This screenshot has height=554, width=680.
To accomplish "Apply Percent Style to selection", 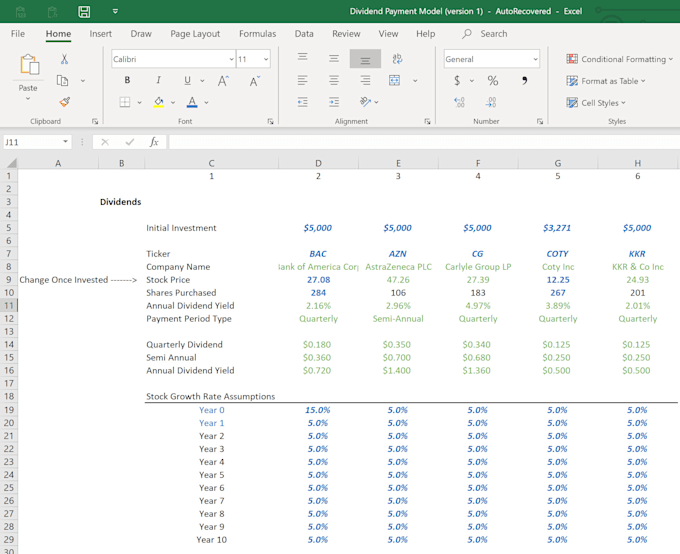I will pos(492,81).
